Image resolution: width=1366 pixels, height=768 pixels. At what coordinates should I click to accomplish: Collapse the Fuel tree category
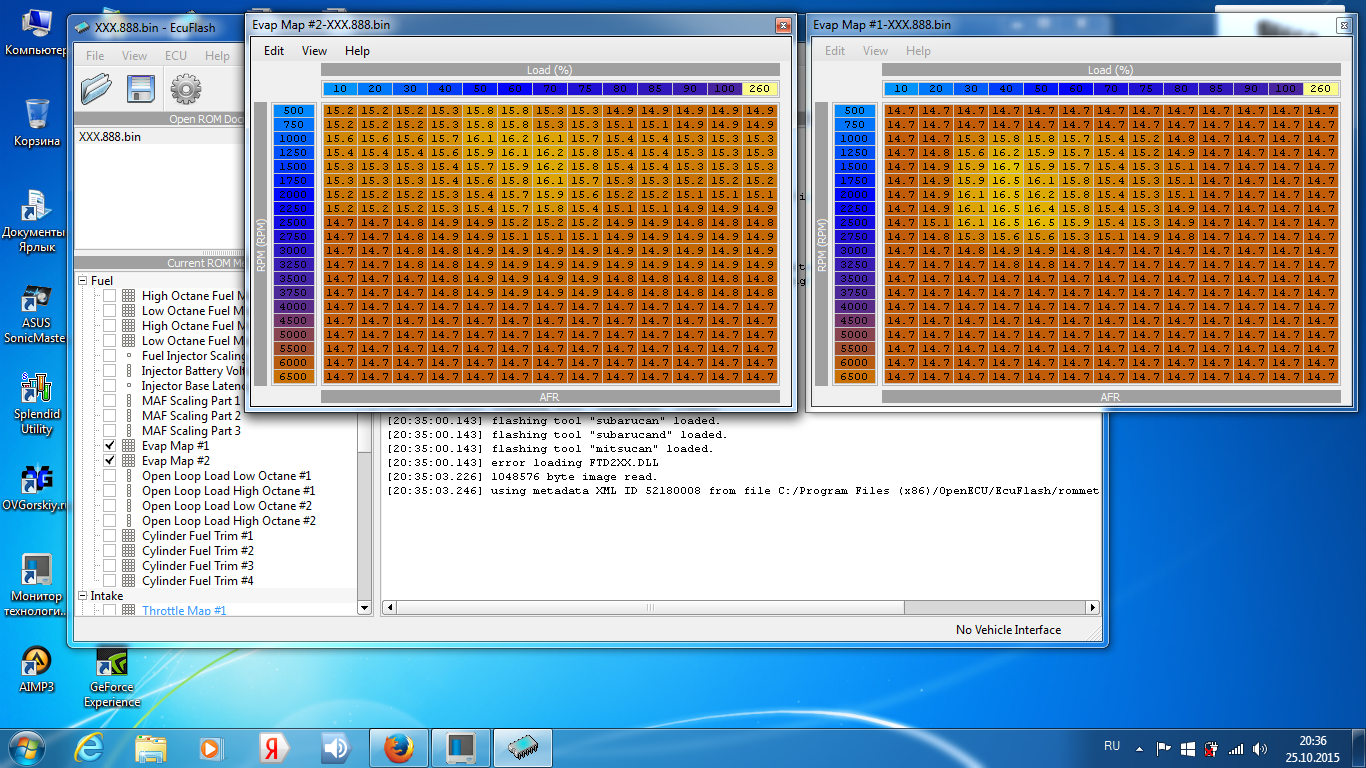point(84,281)
